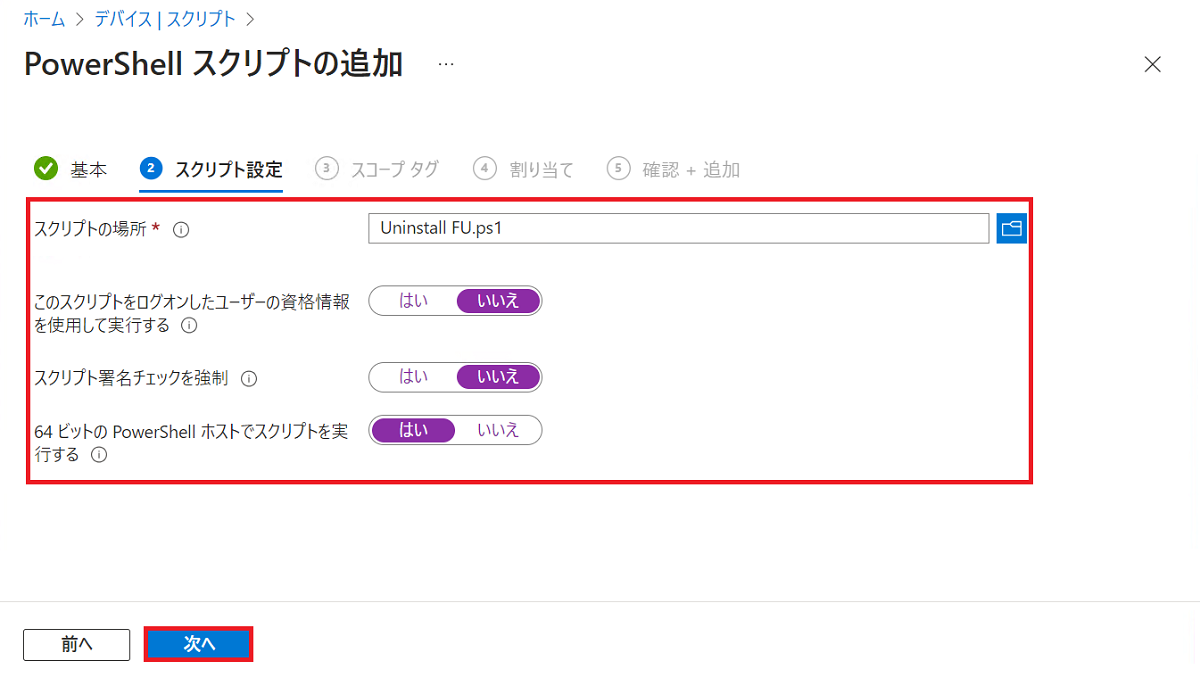1200x686 pixels.
Task: Select いいえ for run with user credentials
Action: (x=498, y=300)
